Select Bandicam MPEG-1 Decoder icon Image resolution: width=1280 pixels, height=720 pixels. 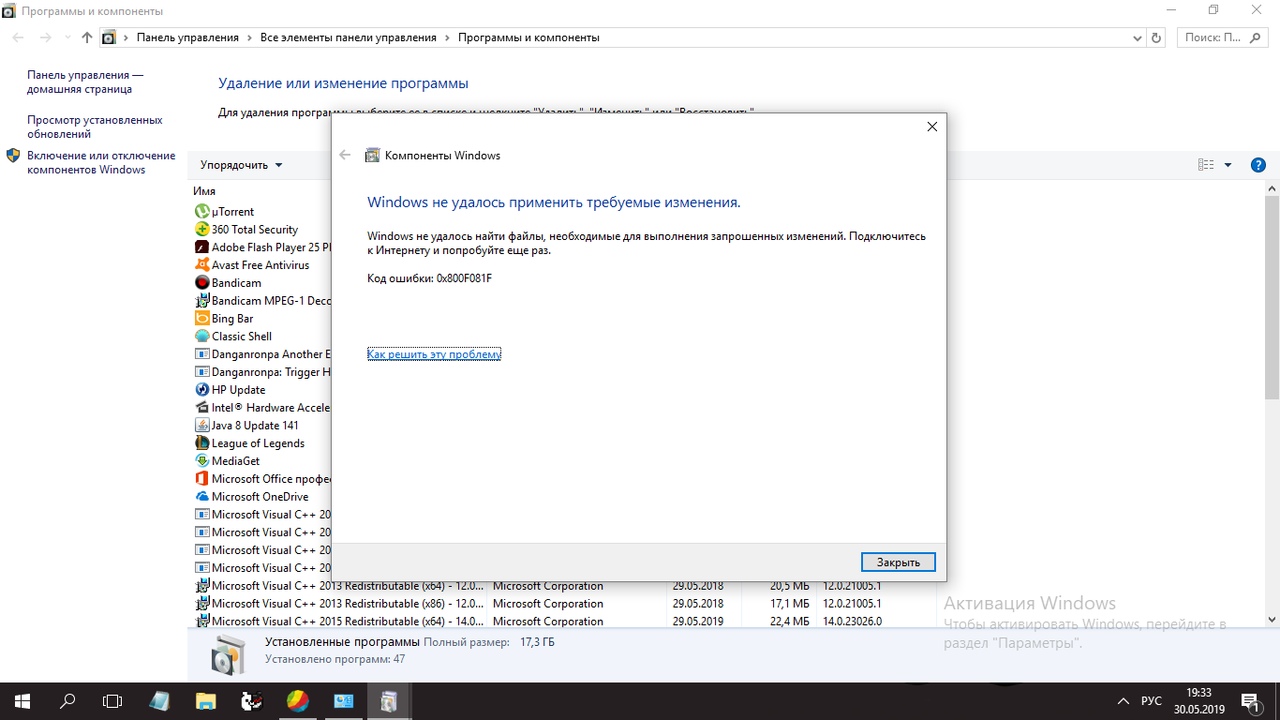coord(203,301)
